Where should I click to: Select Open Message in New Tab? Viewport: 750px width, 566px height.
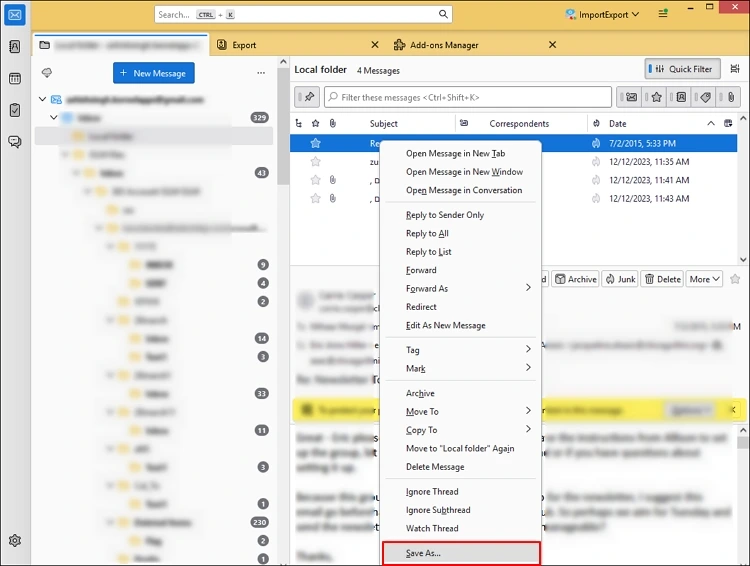click(x=461, y=153)
